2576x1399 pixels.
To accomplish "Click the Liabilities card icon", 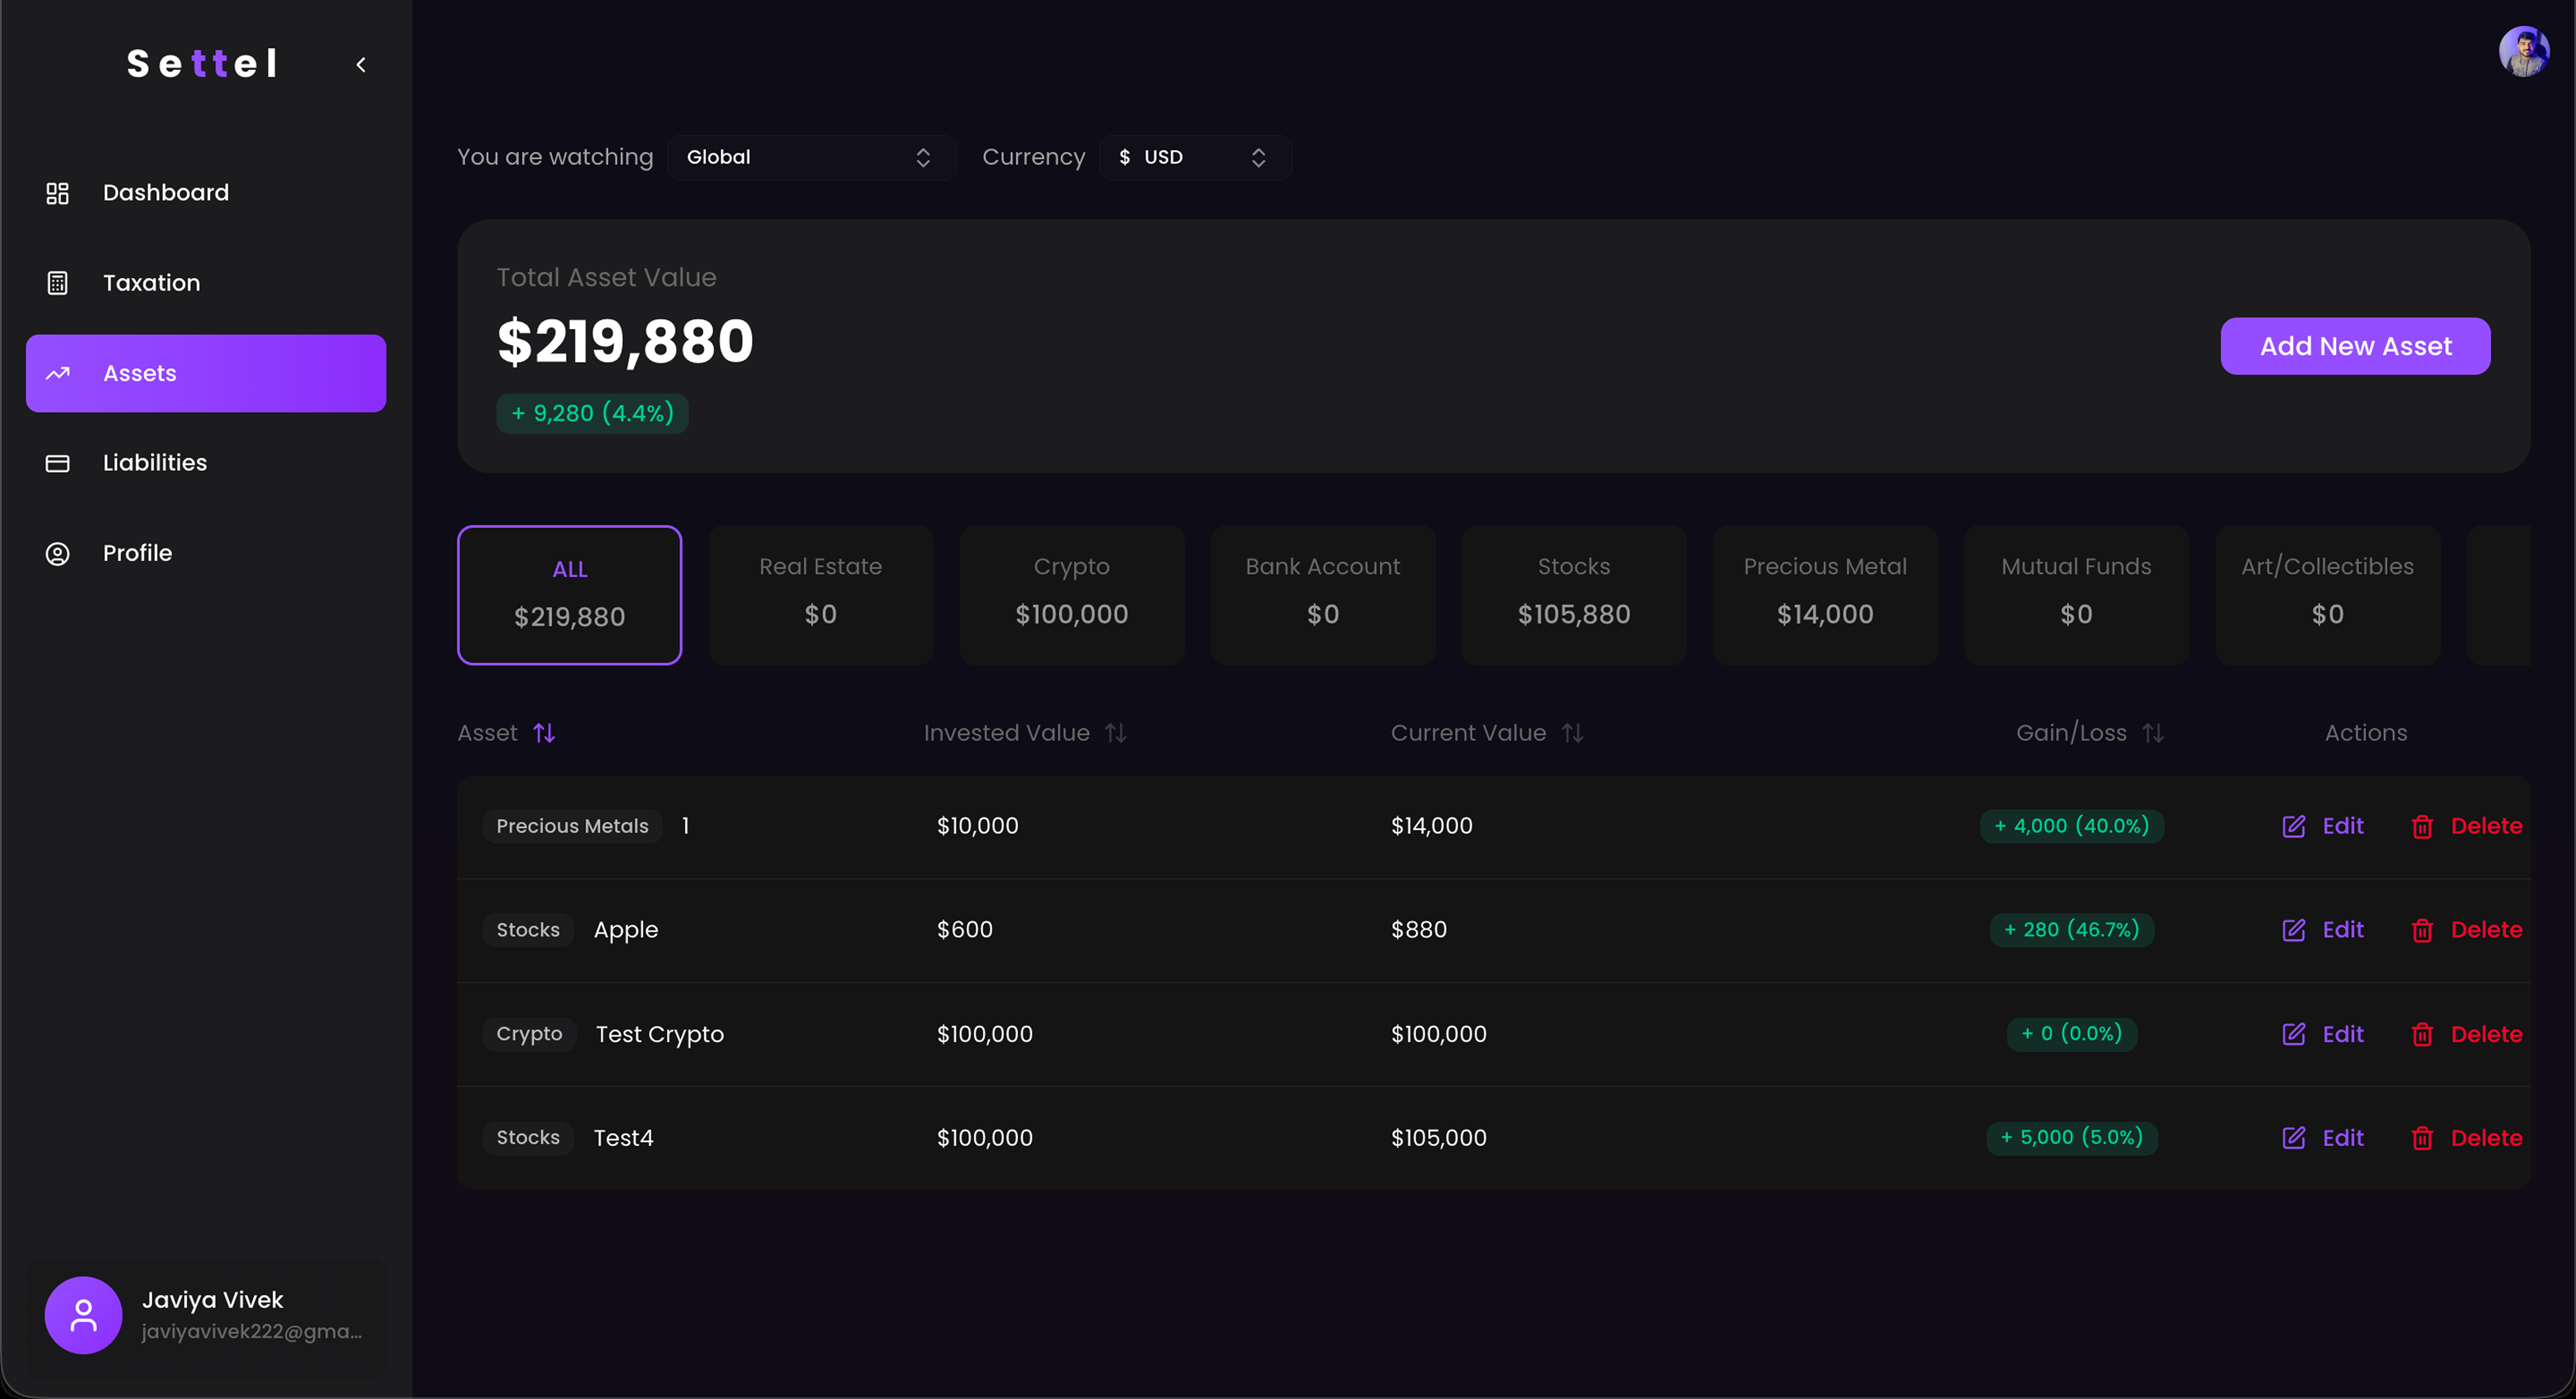I will [57, 463].
